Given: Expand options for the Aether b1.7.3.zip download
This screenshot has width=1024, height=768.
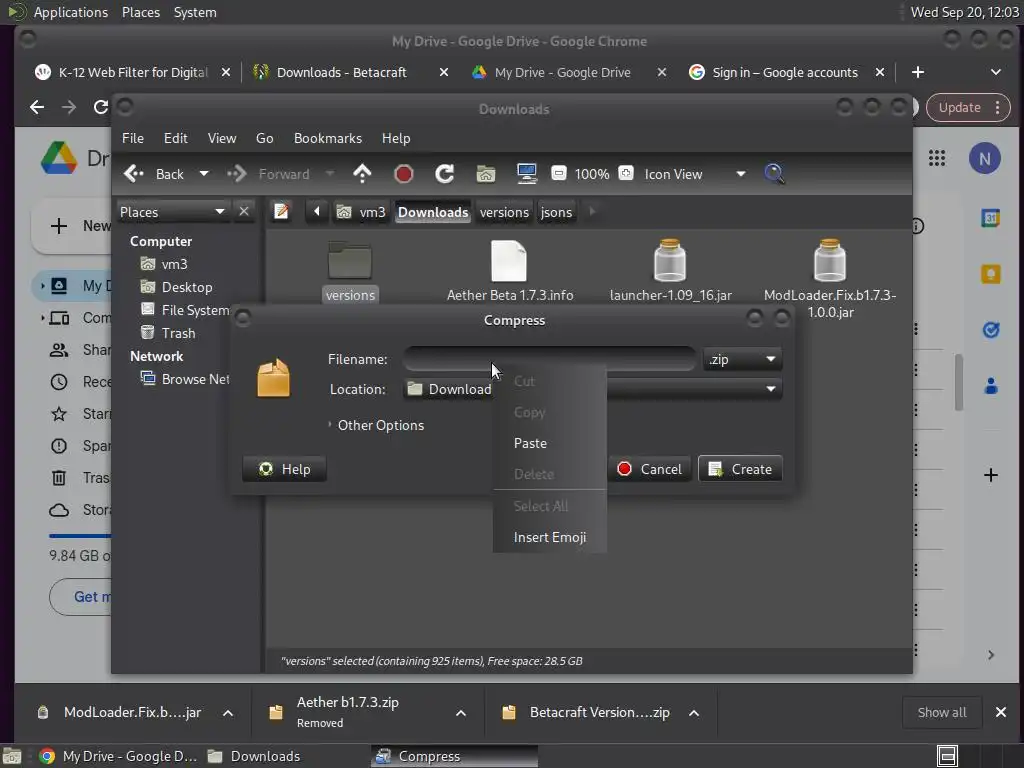Looking at the screenshot, I should [460, 713].
